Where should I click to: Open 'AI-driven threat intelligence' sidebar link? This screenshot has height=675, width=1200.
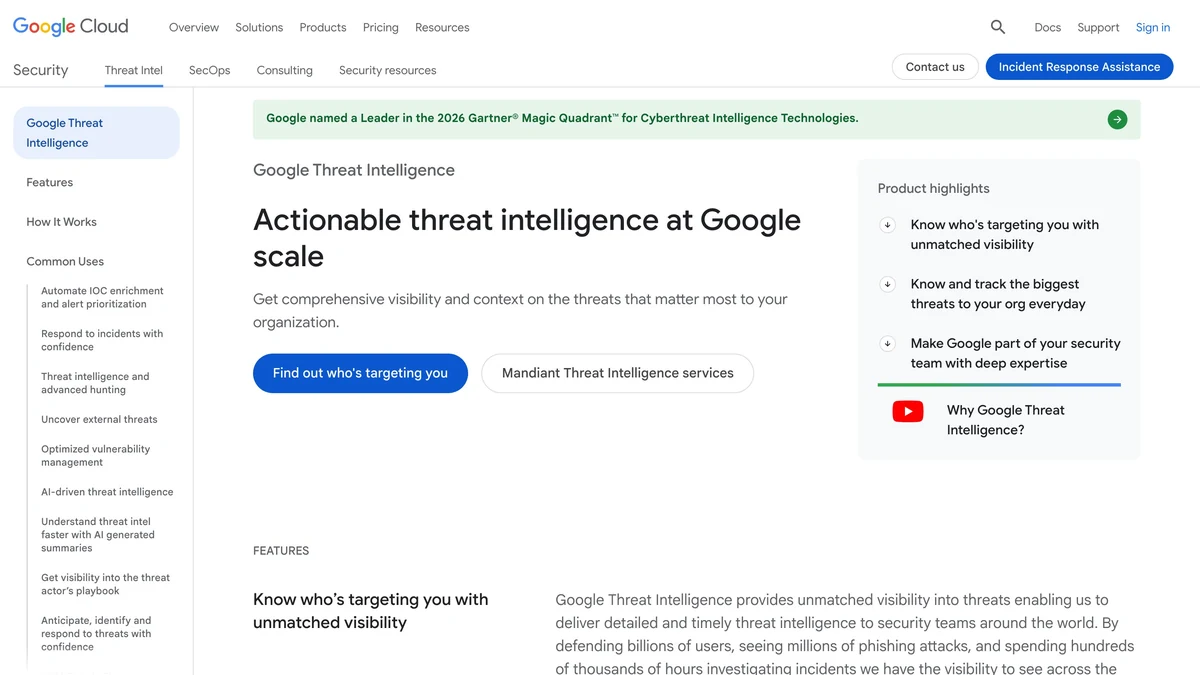click(107, 492)
